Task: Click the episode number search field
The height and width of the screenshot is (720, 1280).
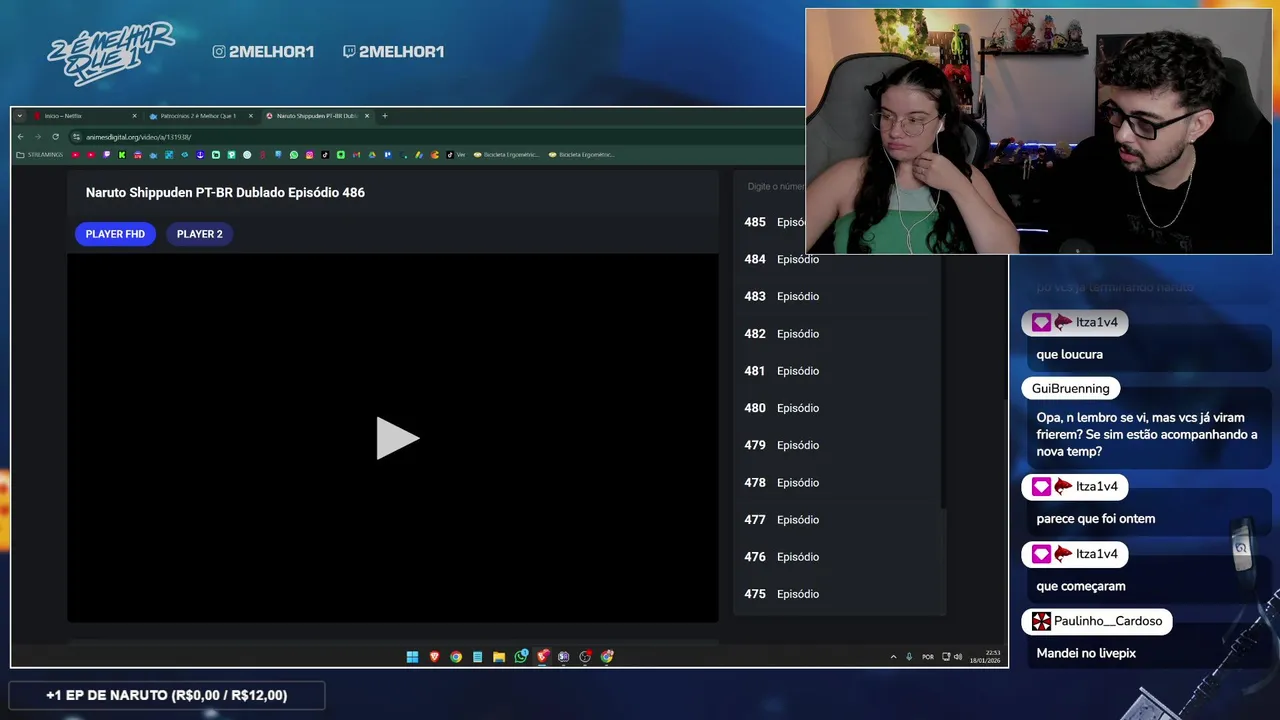Action: coord(772,187)
